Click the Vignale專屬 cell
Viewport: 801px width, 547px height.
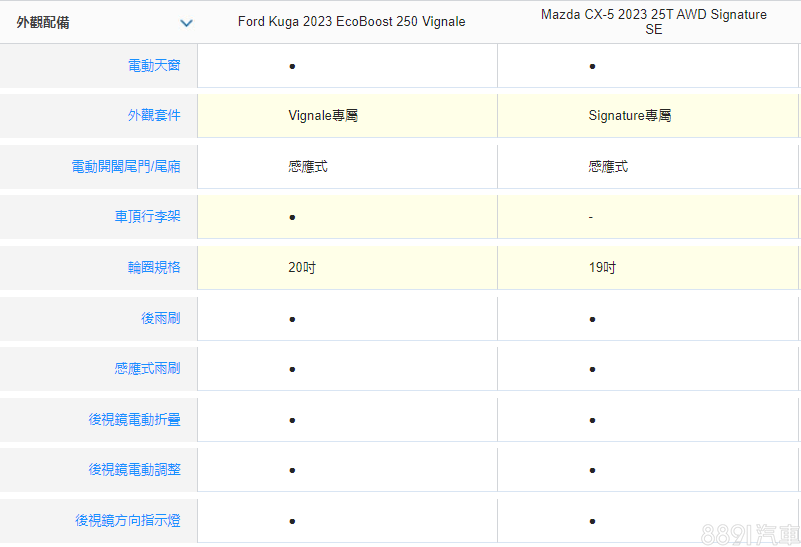pyautogui.click(x=323, y=116)
